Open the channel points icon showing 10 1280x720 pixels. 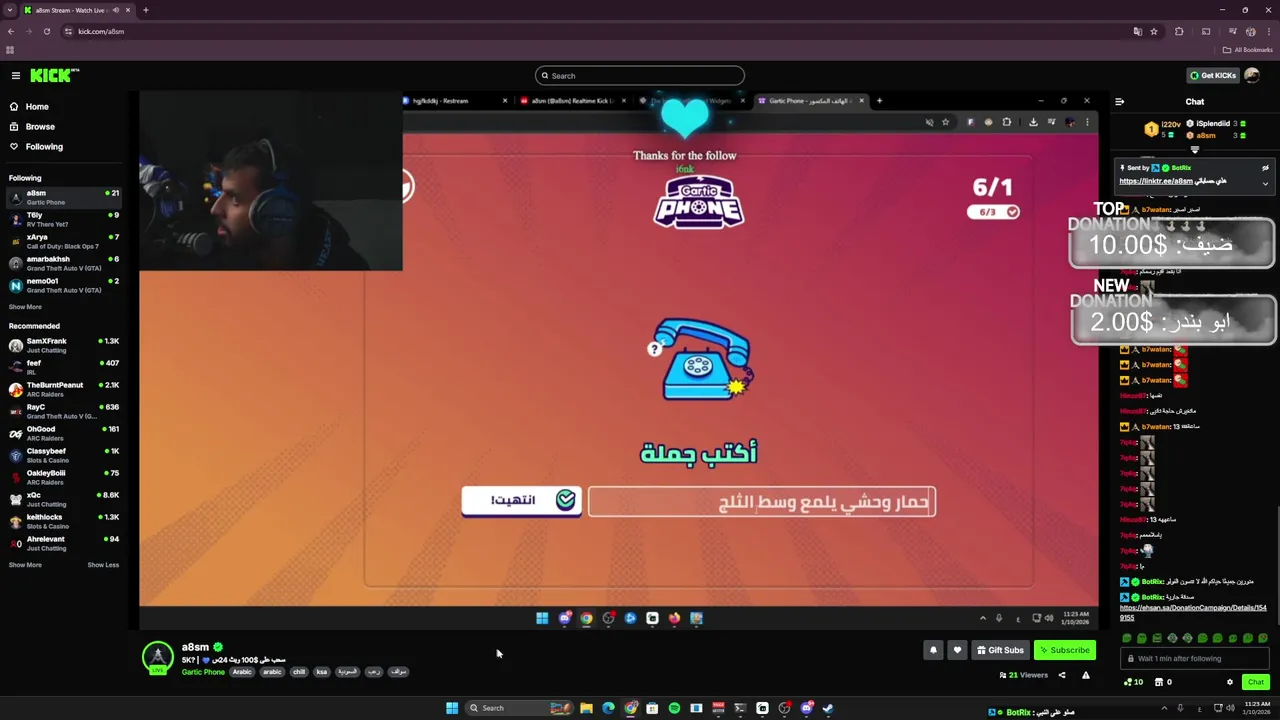(1134, 682)
